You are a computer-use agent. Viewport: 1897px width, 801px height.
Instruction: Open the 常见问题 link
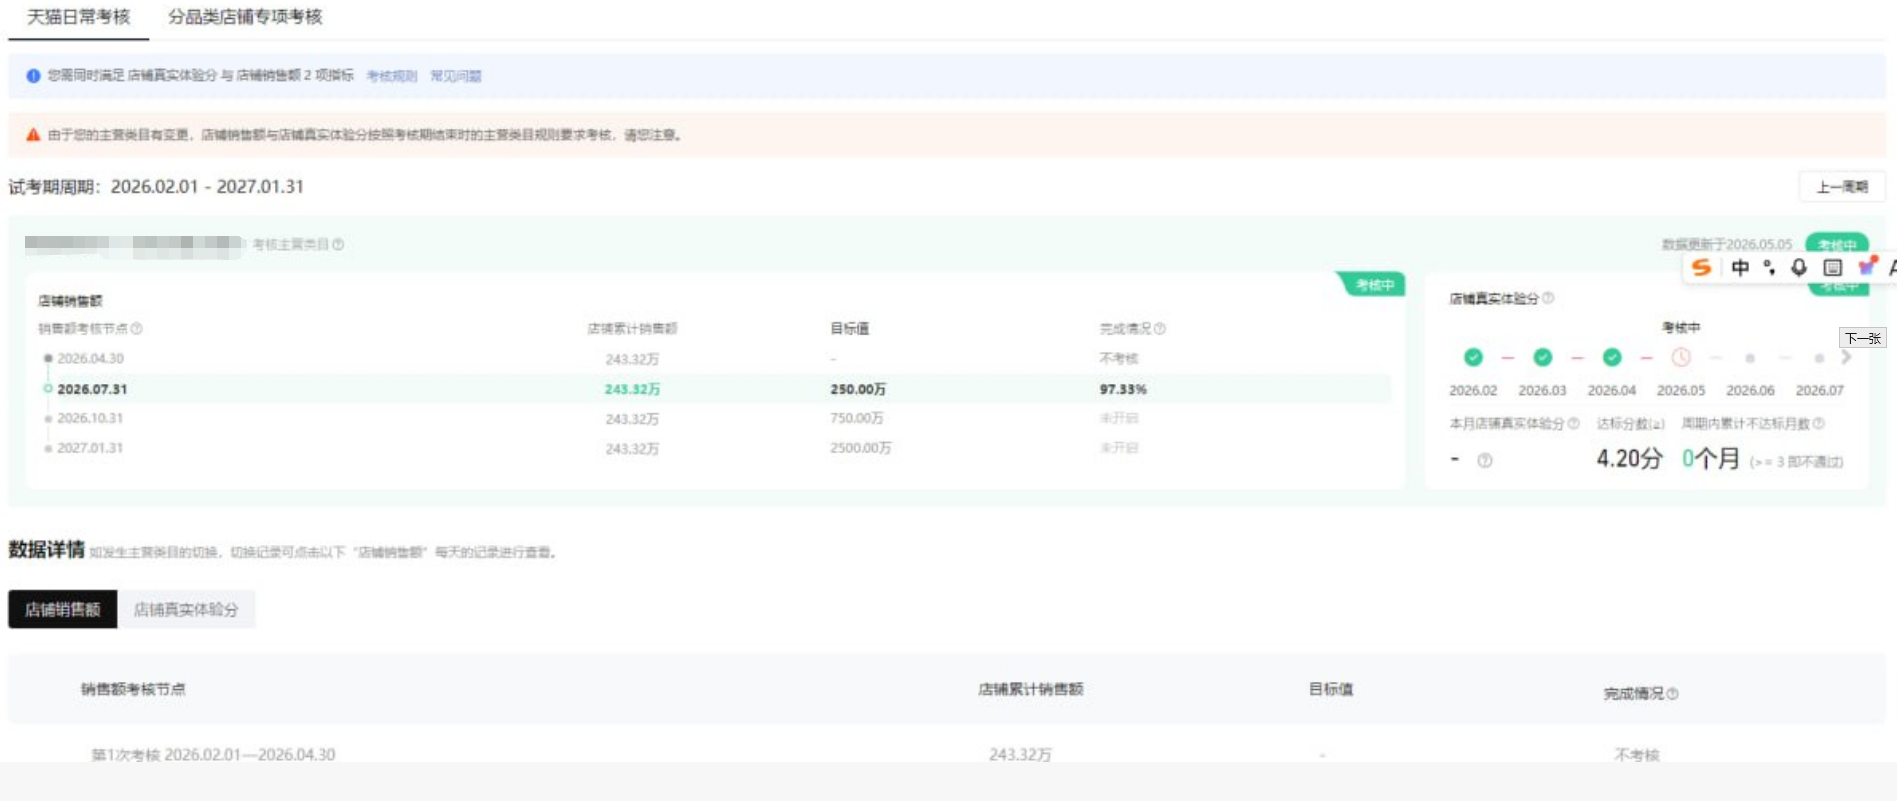(x=456, y=76)
